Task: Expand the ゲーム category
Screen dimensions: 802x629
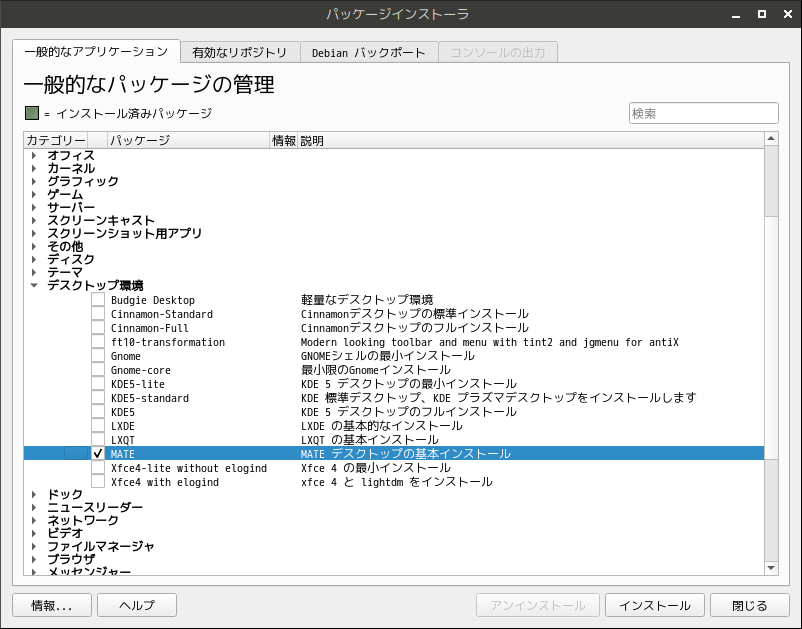Action: 34,194
